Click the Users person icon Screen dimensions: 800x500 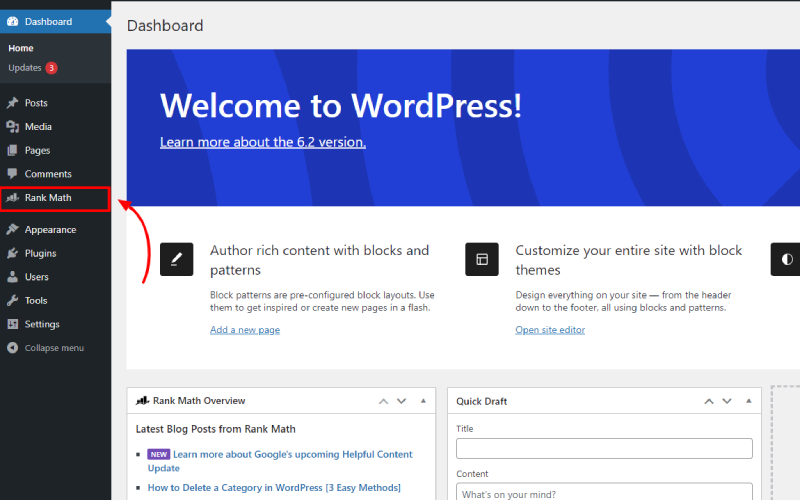pos(12,277)
